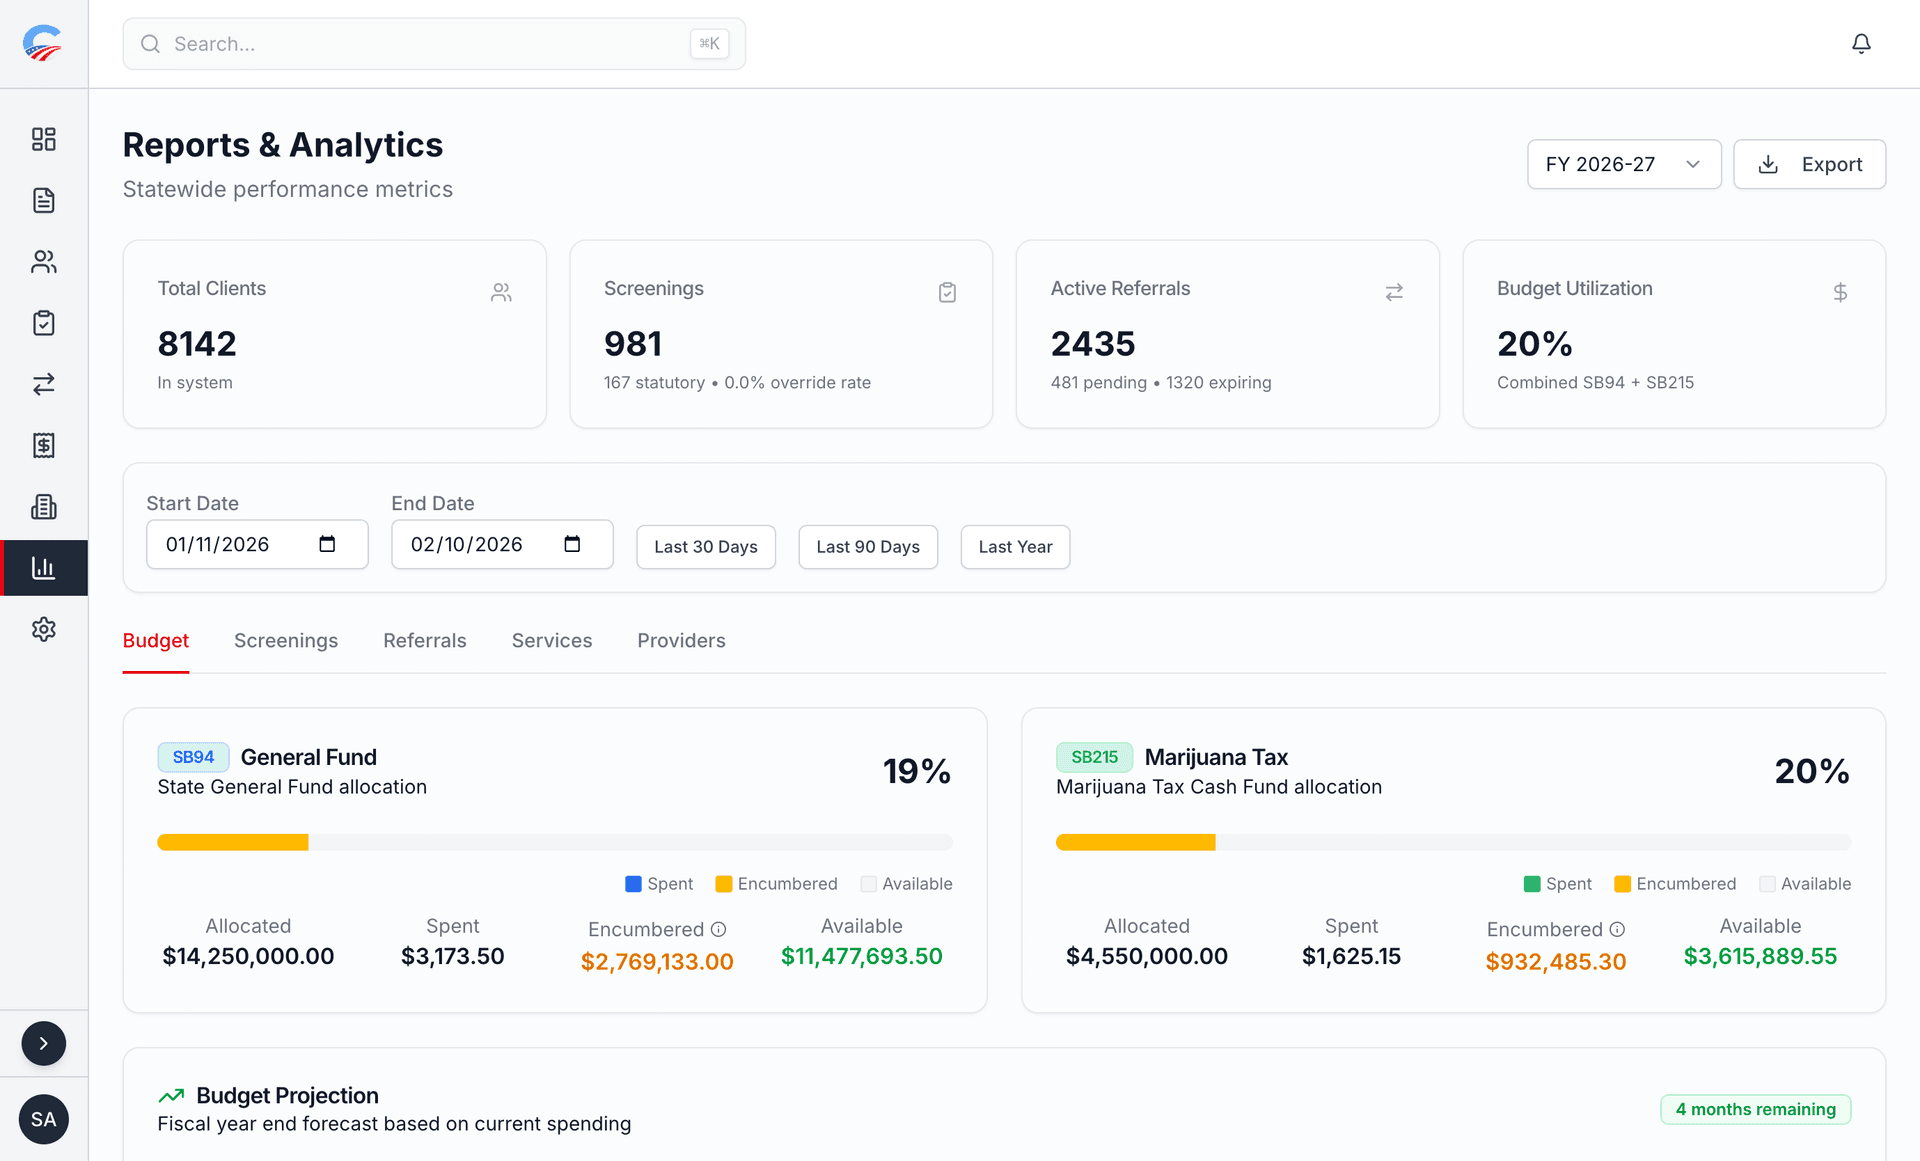
Task: Select the Budget tab
Action: coord(156,640)
